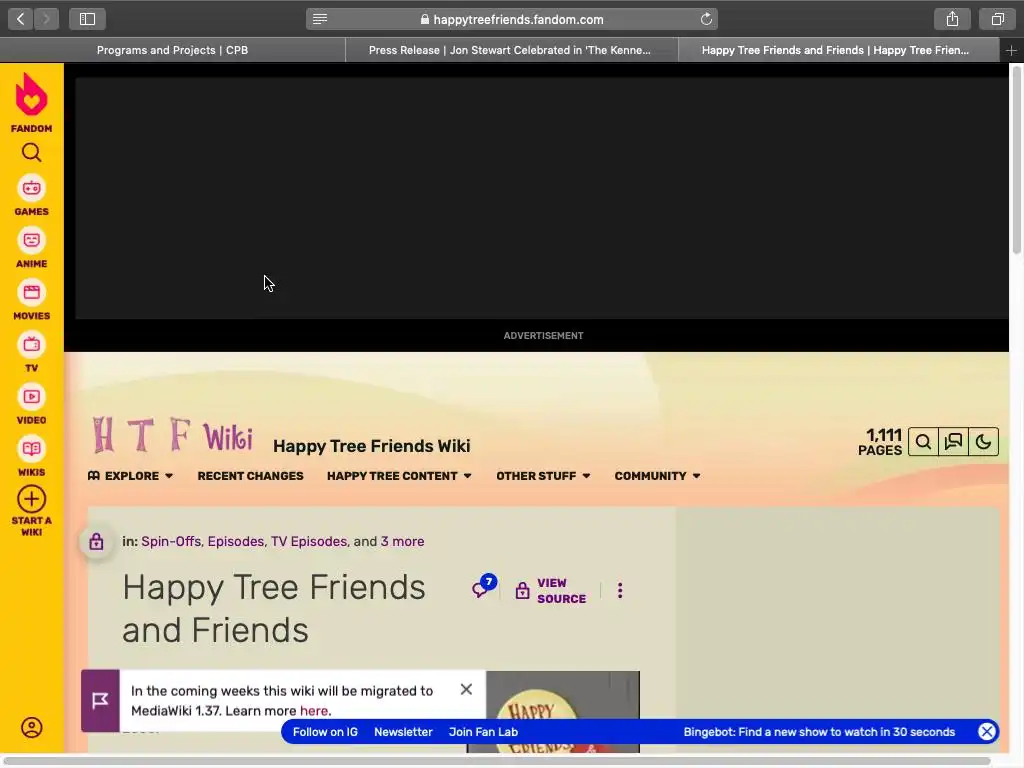Screen dimensions: 1024x768
Task: Click the Happy Tree Friends article image
Action: tap(554, 712)
